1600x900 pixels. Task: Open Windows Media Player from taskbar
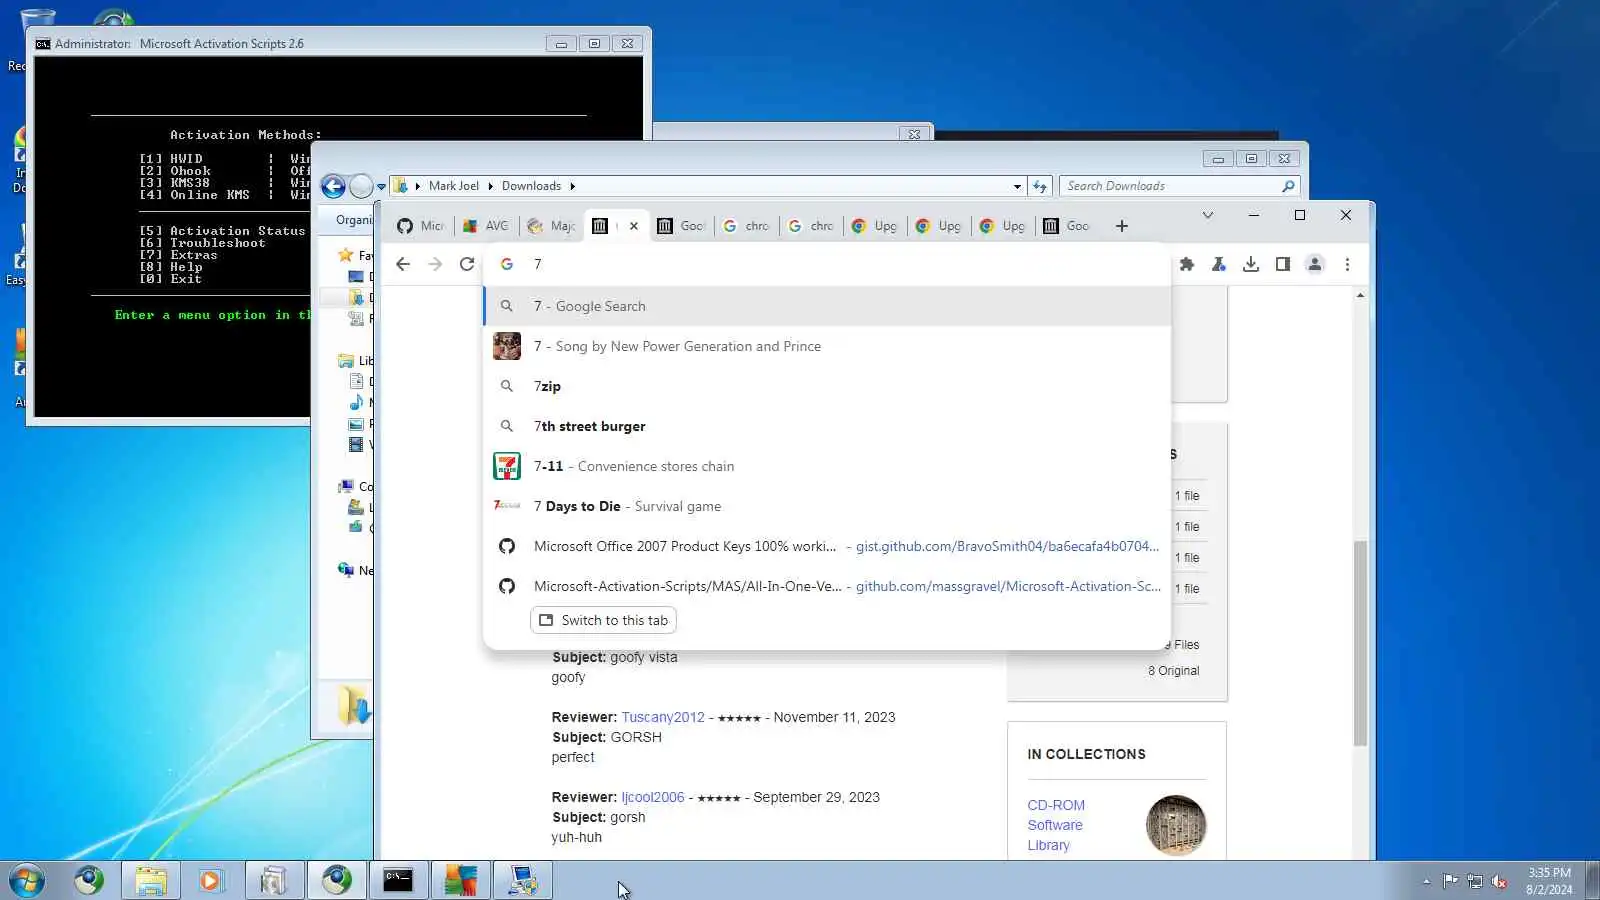210,880
